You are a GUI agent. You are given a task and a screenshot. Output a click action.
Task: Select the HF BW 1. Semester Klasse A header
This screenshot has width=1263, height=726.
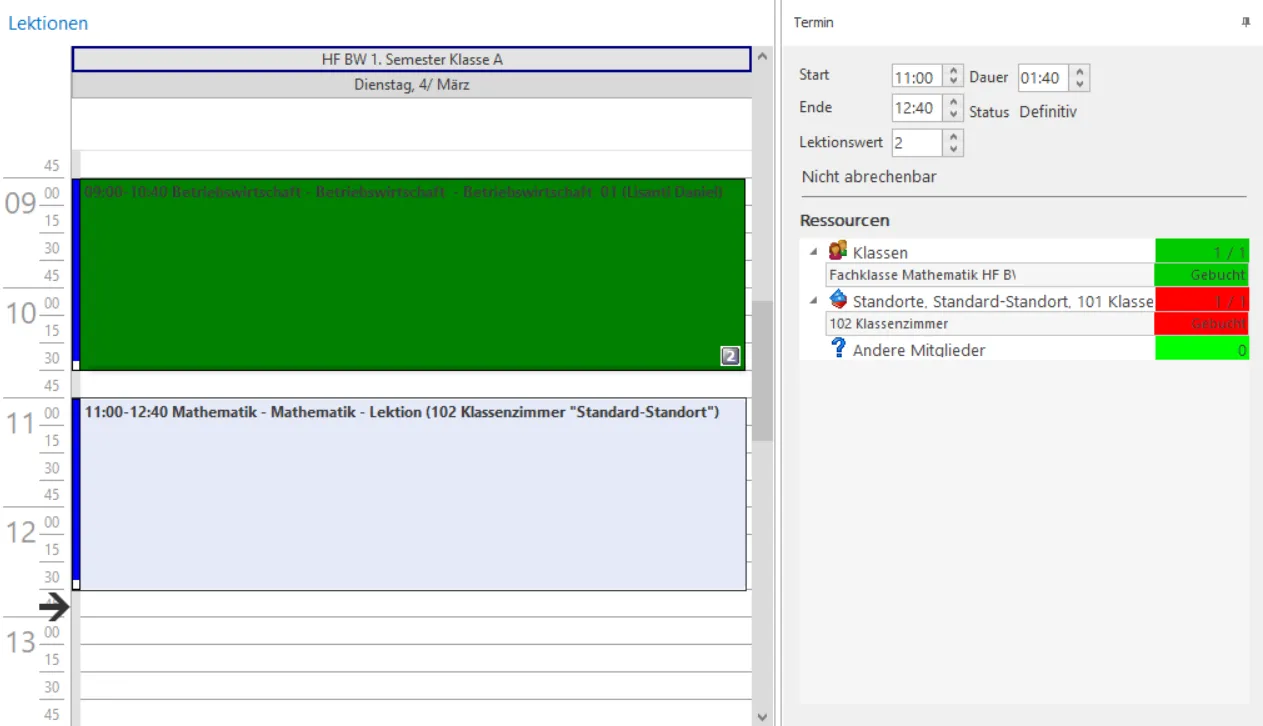tap(411, 60)
